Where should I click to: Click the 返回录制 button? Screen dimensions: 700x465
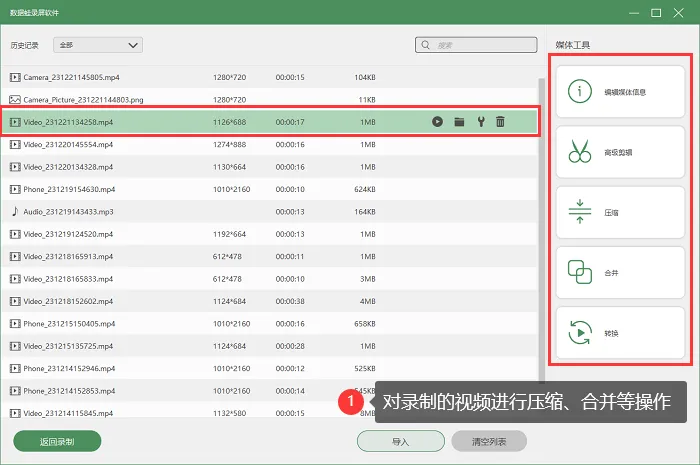pos(57,441)
